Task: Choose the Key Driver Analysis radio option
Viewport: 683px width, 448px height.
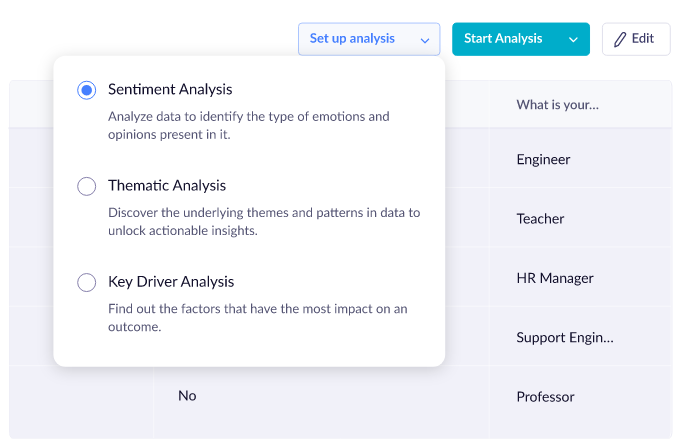Action: [x=87, y=282]
